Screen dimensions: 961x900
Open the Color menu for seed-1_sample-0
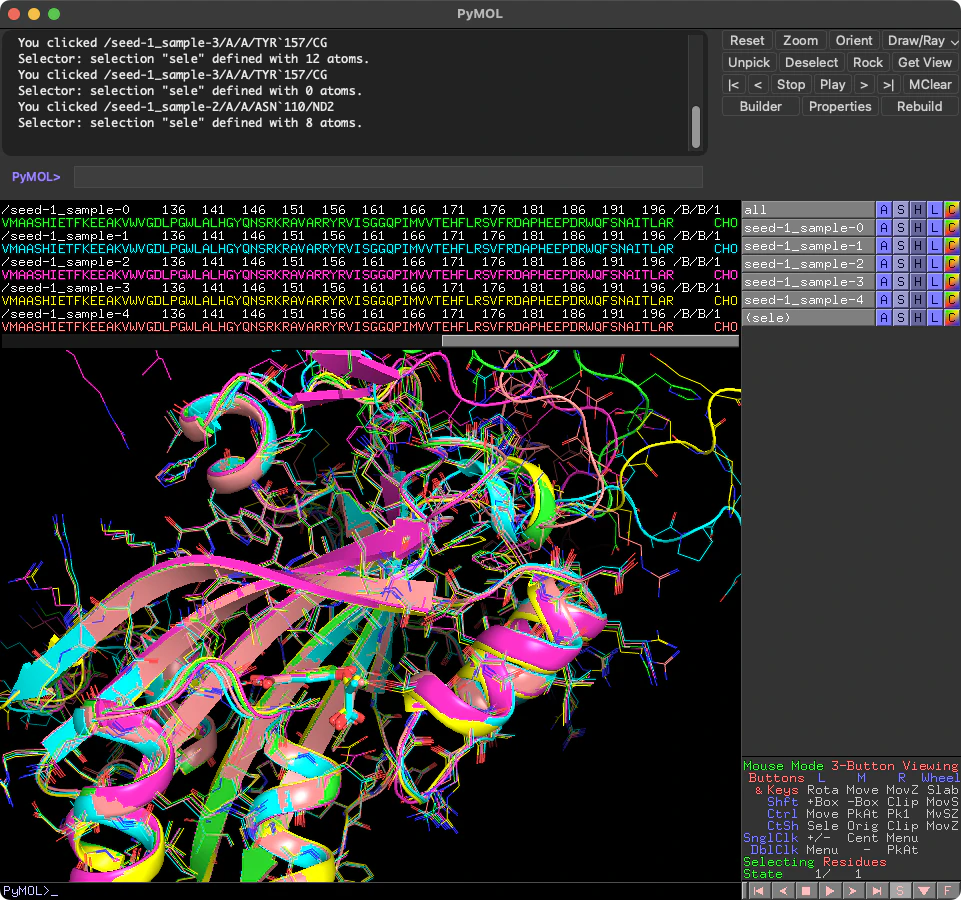[951, 227]
